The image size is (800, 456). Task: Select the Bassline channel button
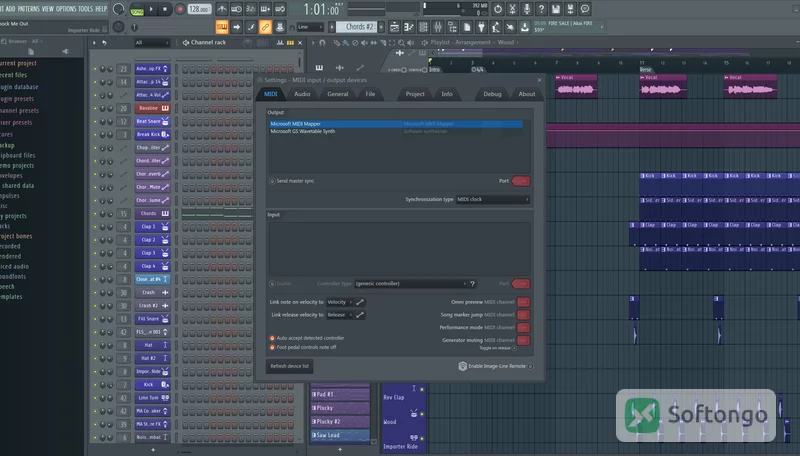click(152, 108)
